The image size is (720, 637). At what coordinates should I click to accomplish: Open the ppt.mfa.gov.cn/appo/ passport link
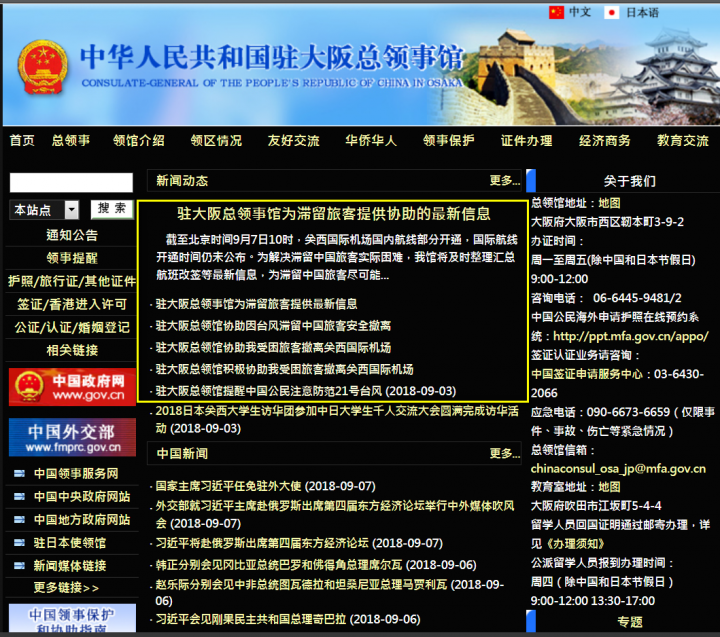tap(630, 336)
